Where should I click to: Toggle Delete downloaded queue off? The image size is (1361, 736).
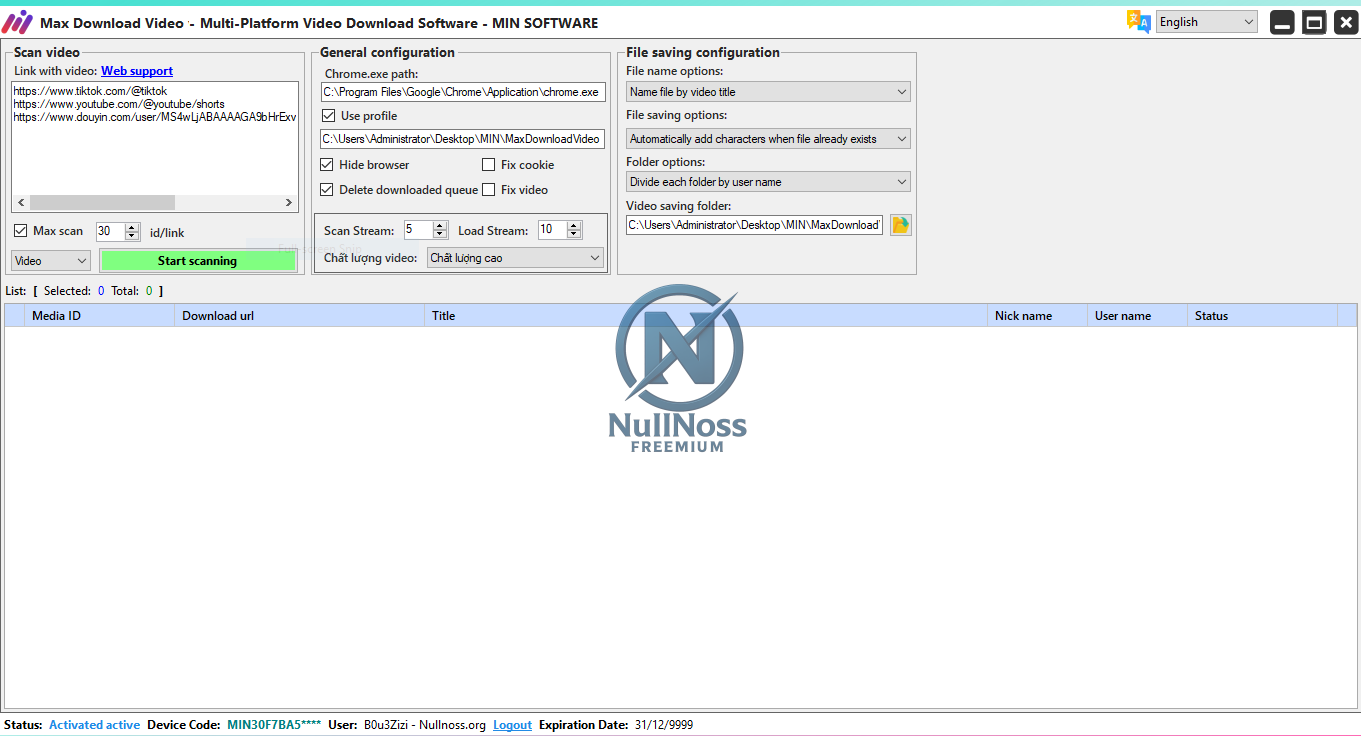coord(326,189)
